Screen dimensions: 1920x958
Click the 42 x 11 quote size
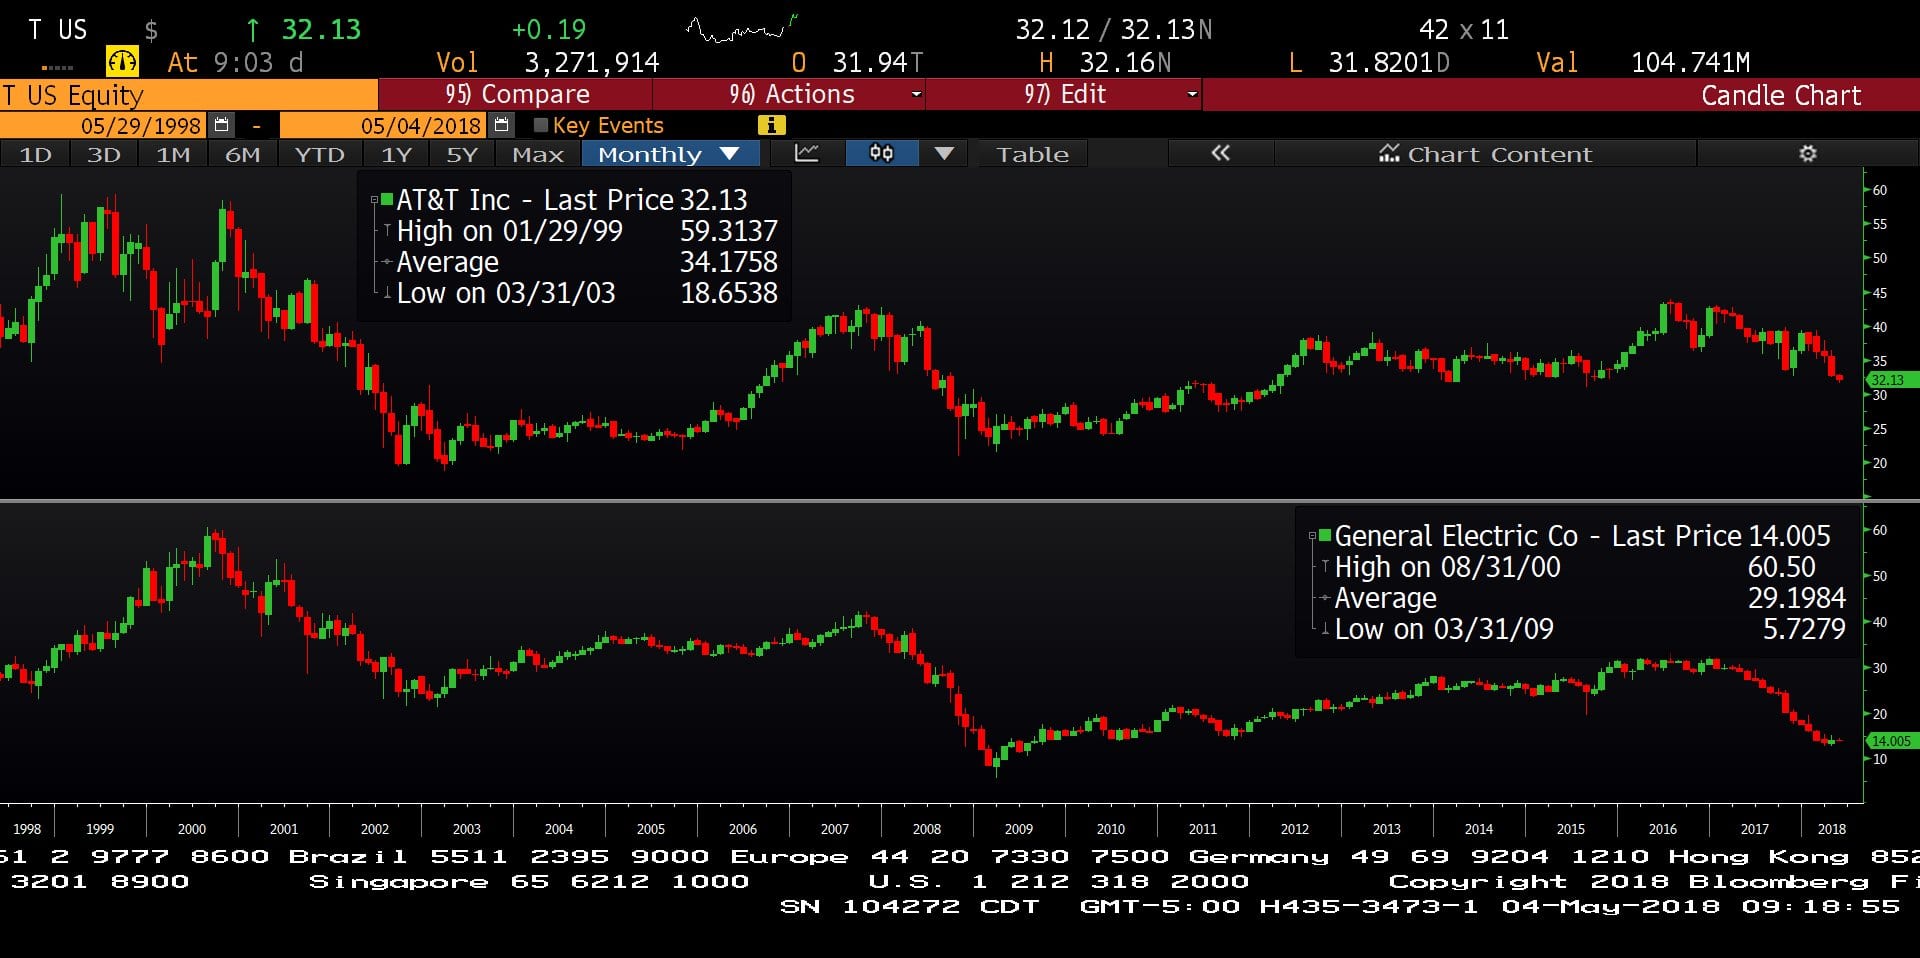pos(1464,30)
